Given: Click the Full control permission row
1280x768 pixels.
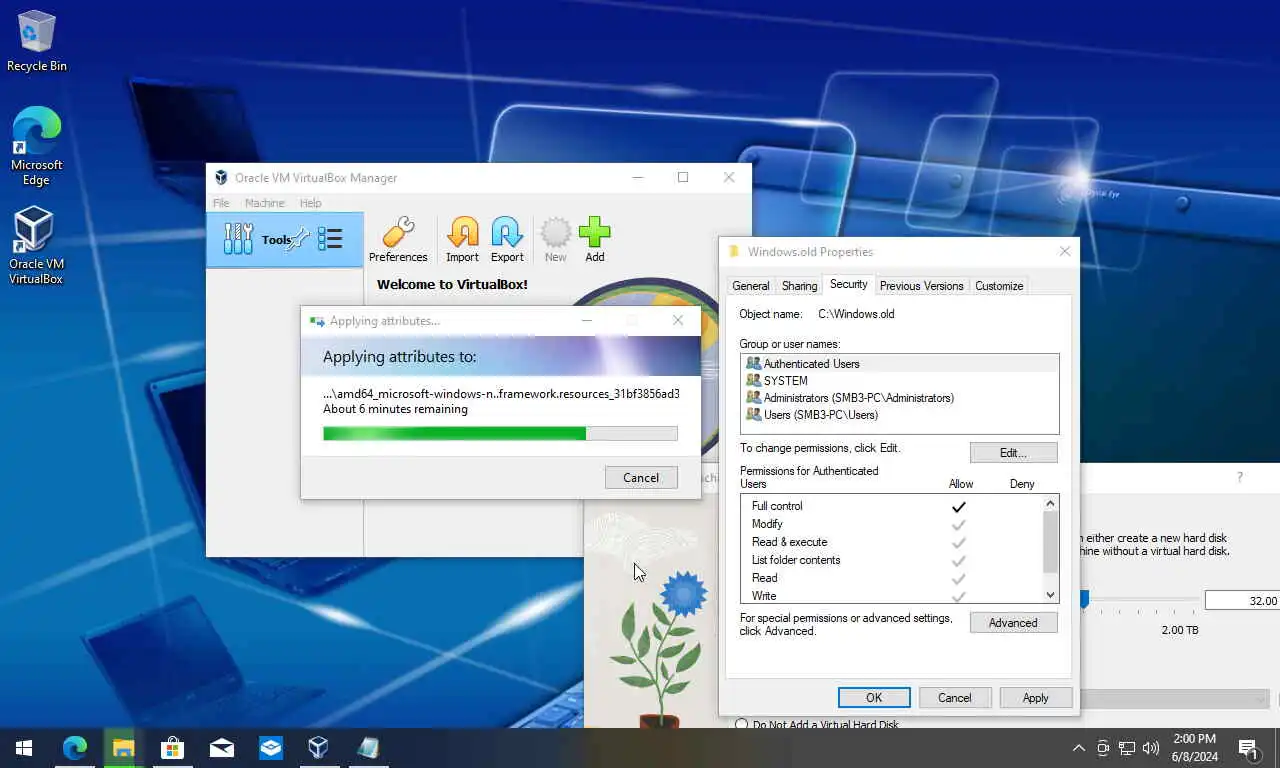Looking at the screenshot, I should [892, 506].
